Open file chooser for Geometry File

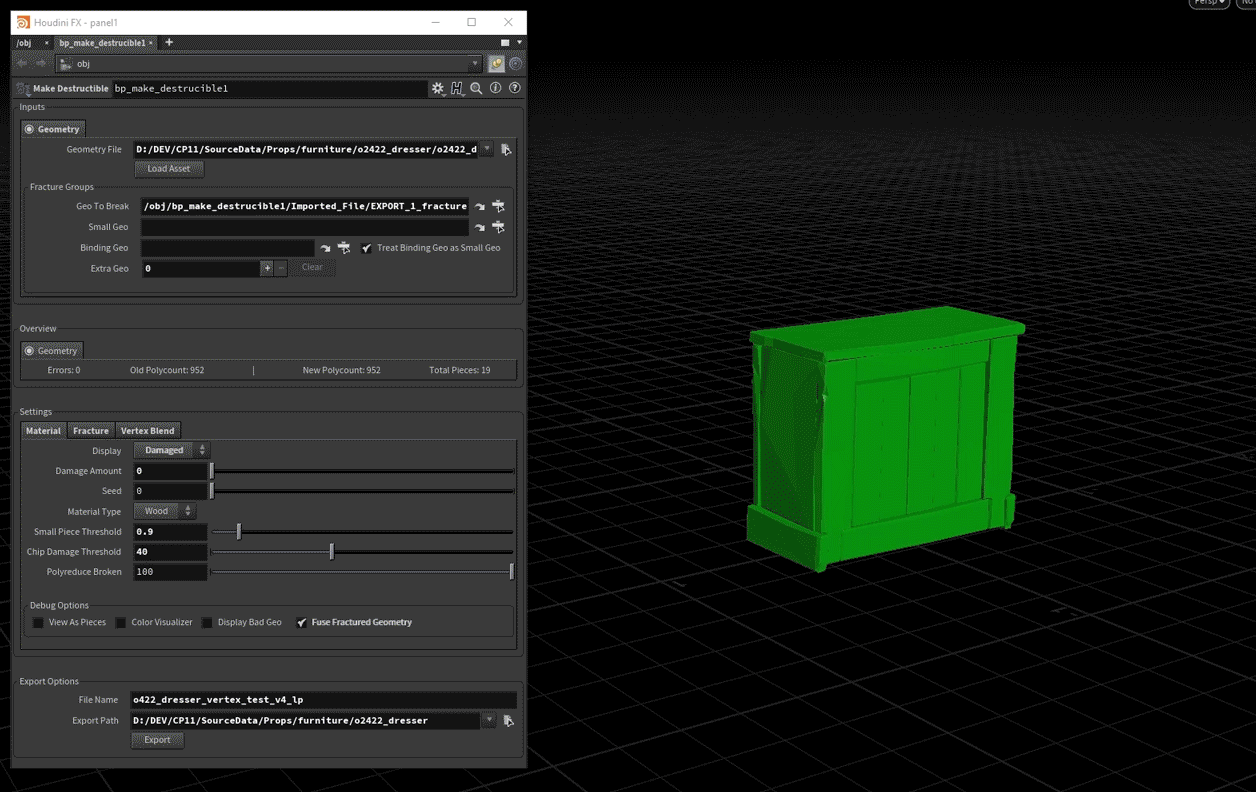click(x=506, y=149)
